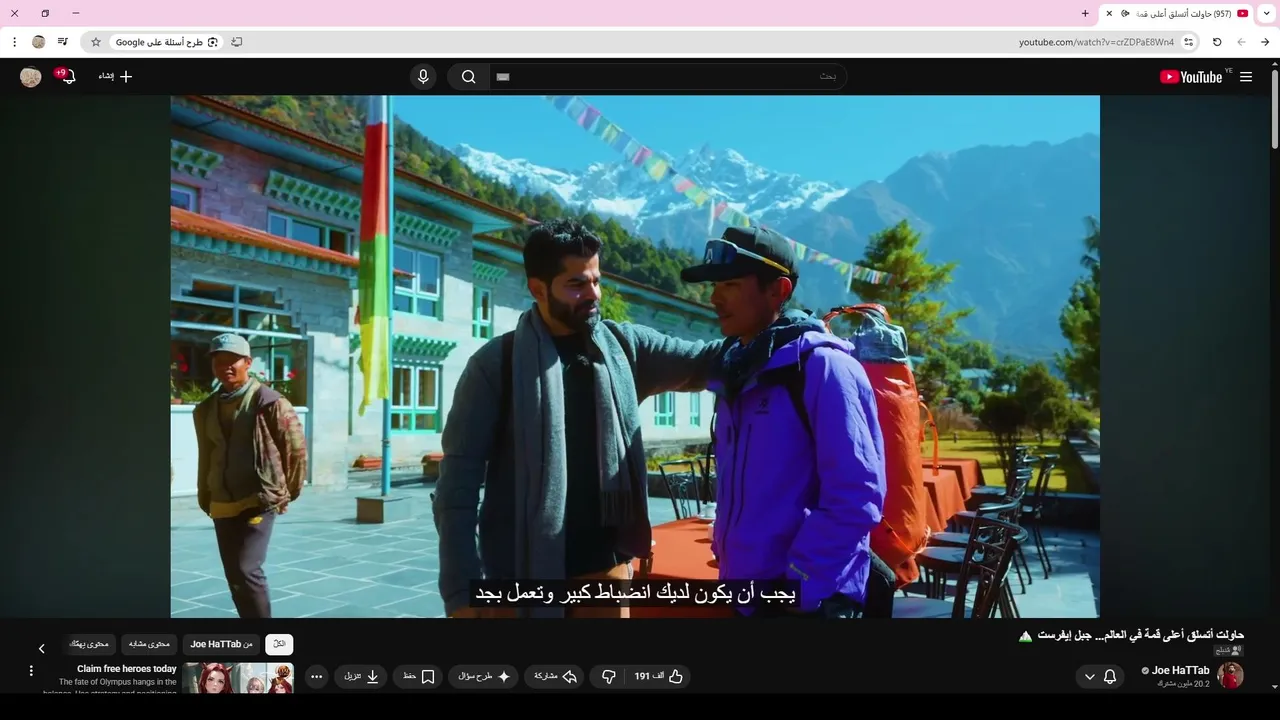This screenshot has height=720, width=1280.
Task: Open site information icon in address bar
Action: click(1188, 42)
